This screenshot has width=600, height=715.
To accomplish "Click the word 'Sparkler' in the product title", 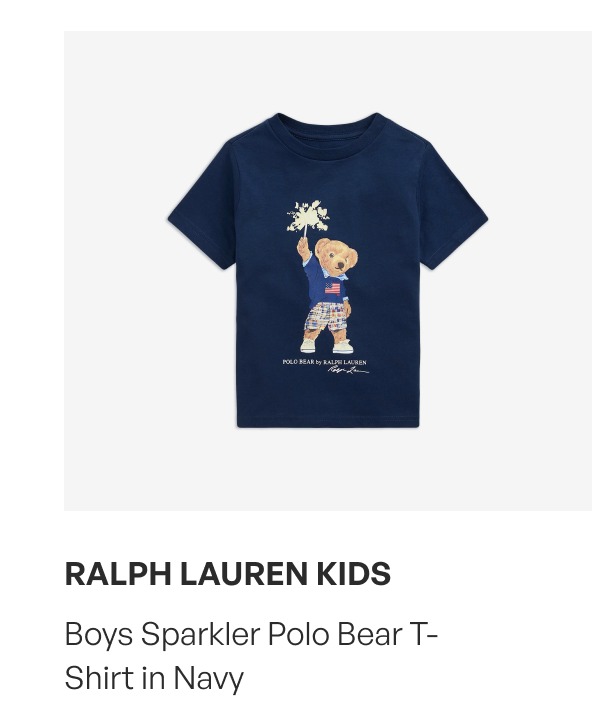I will pyautogui.click(x=200, y=635).
